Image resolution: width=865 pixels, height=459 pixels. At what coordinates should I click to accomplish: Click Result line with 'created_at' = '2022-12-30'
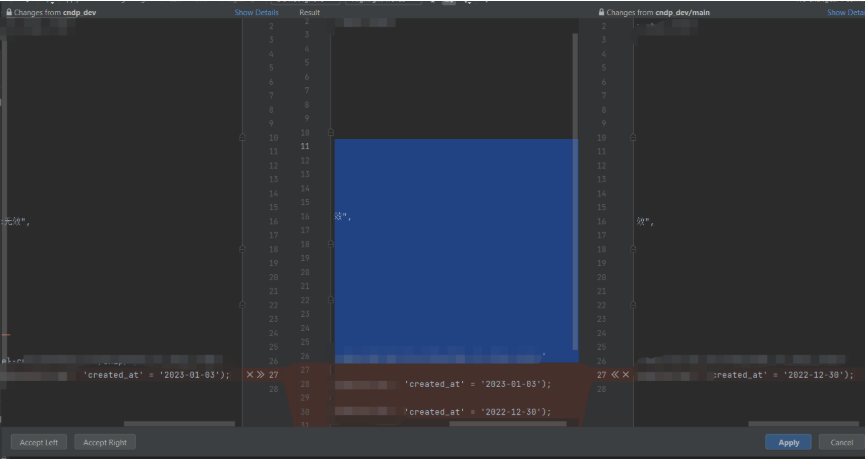coord(478,412)
